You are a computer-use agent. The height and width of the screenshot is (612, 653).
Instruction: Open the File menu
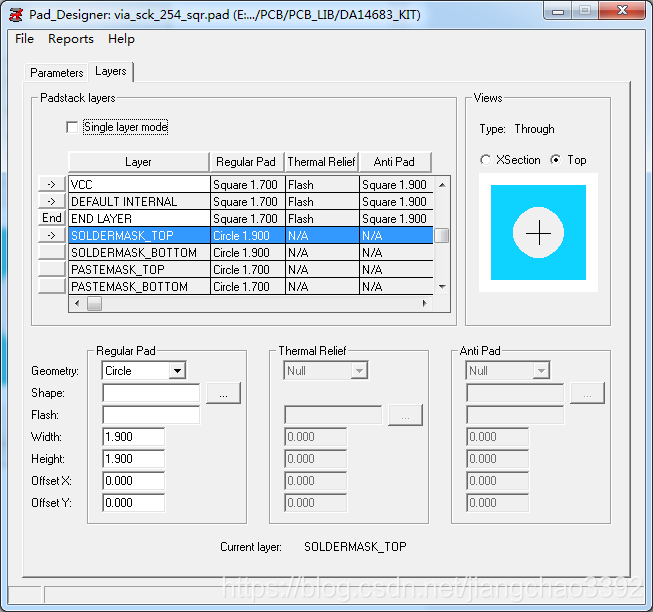25,39
